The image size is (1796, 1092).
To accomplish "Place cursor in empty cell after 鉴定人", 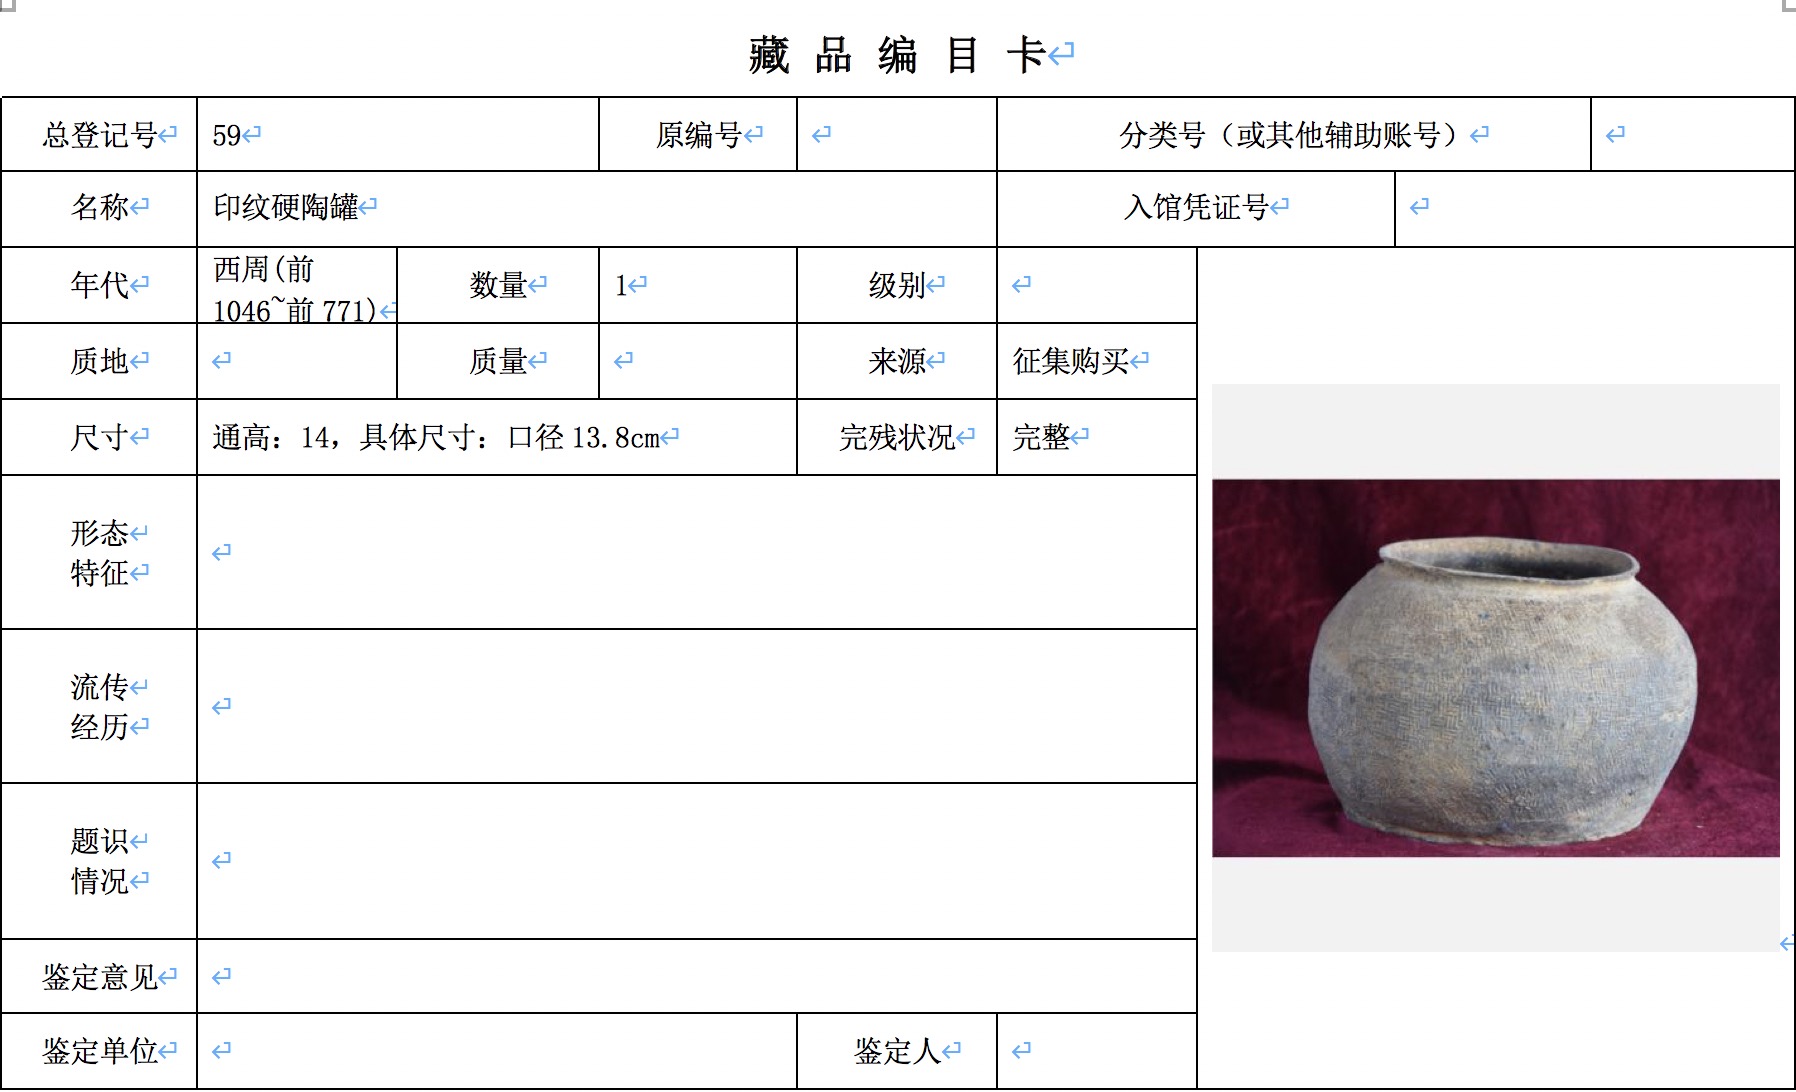I will click(x=1097, y=1051).
